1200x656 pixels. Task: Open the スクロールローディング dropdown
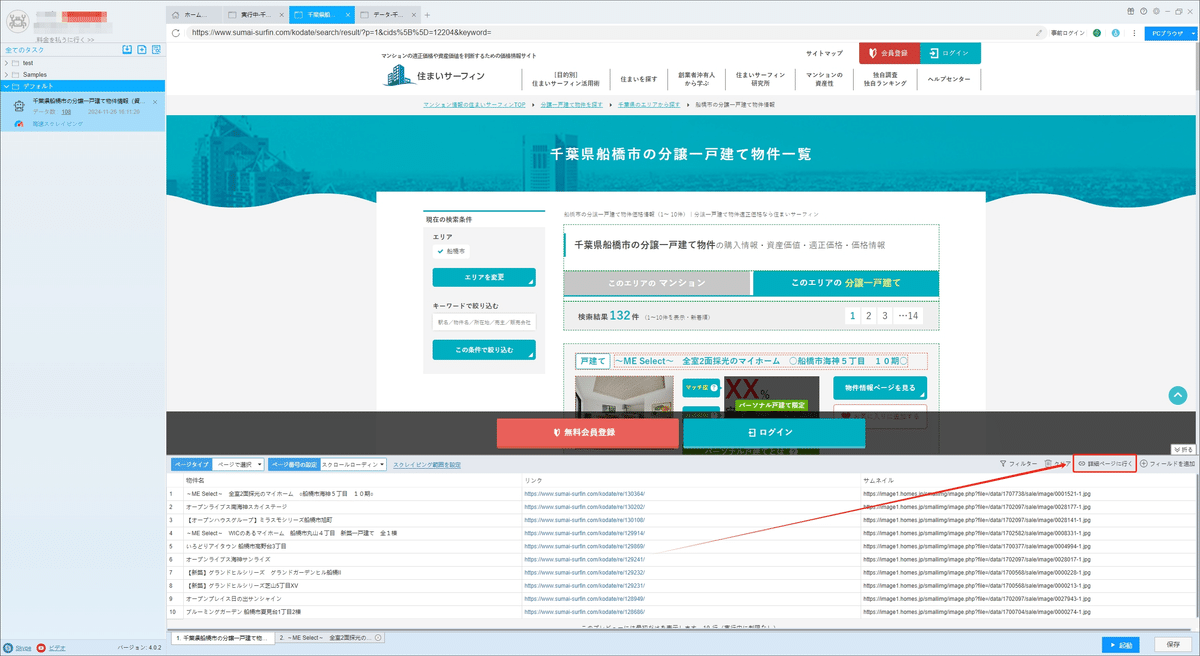pos(353,464)
